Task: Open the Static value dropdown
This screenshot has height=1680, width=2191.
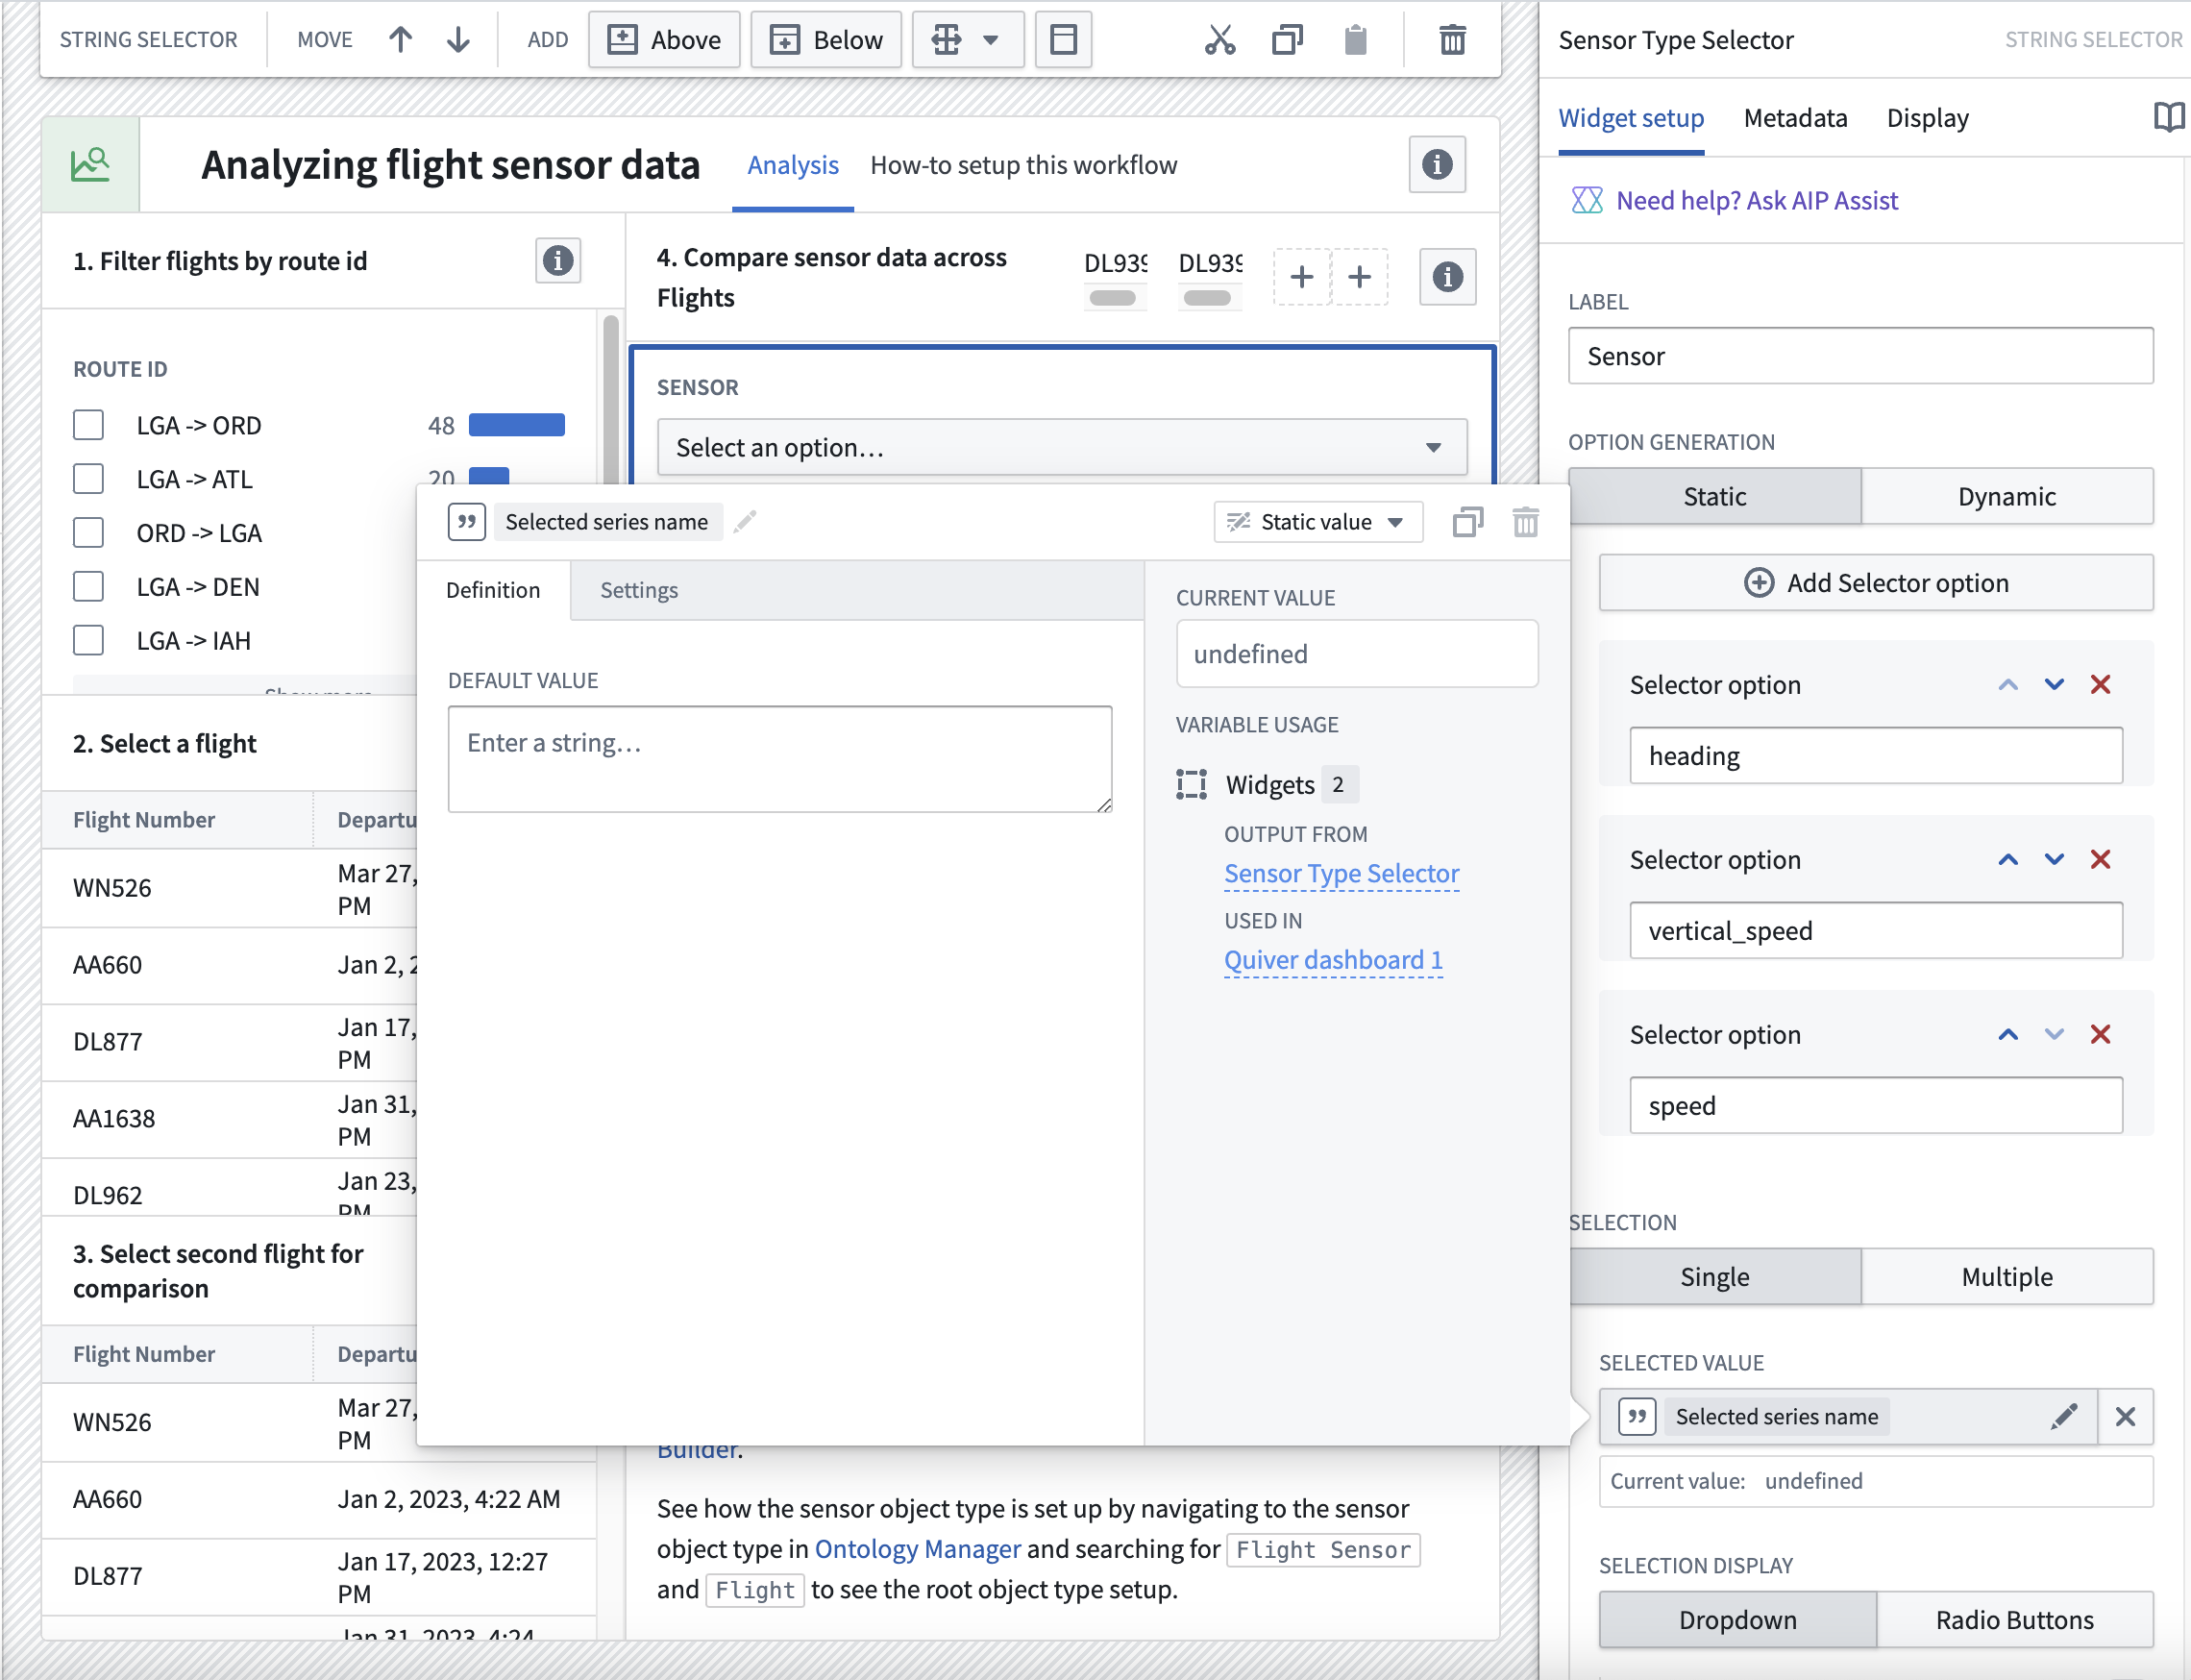Action: click(x=1318, y=522)
